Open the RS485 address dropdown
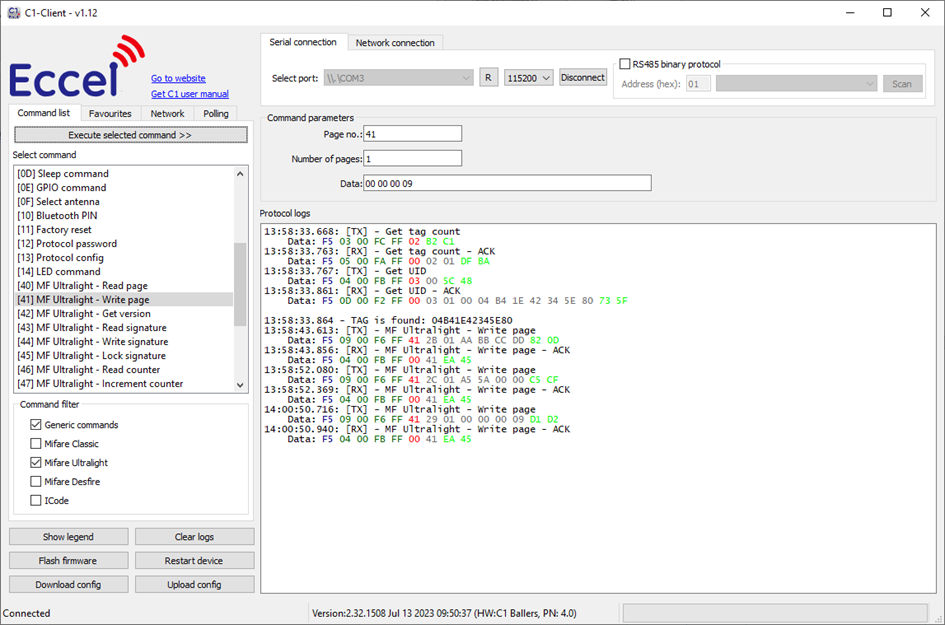 pyautogui.click(x=796, y=84)
